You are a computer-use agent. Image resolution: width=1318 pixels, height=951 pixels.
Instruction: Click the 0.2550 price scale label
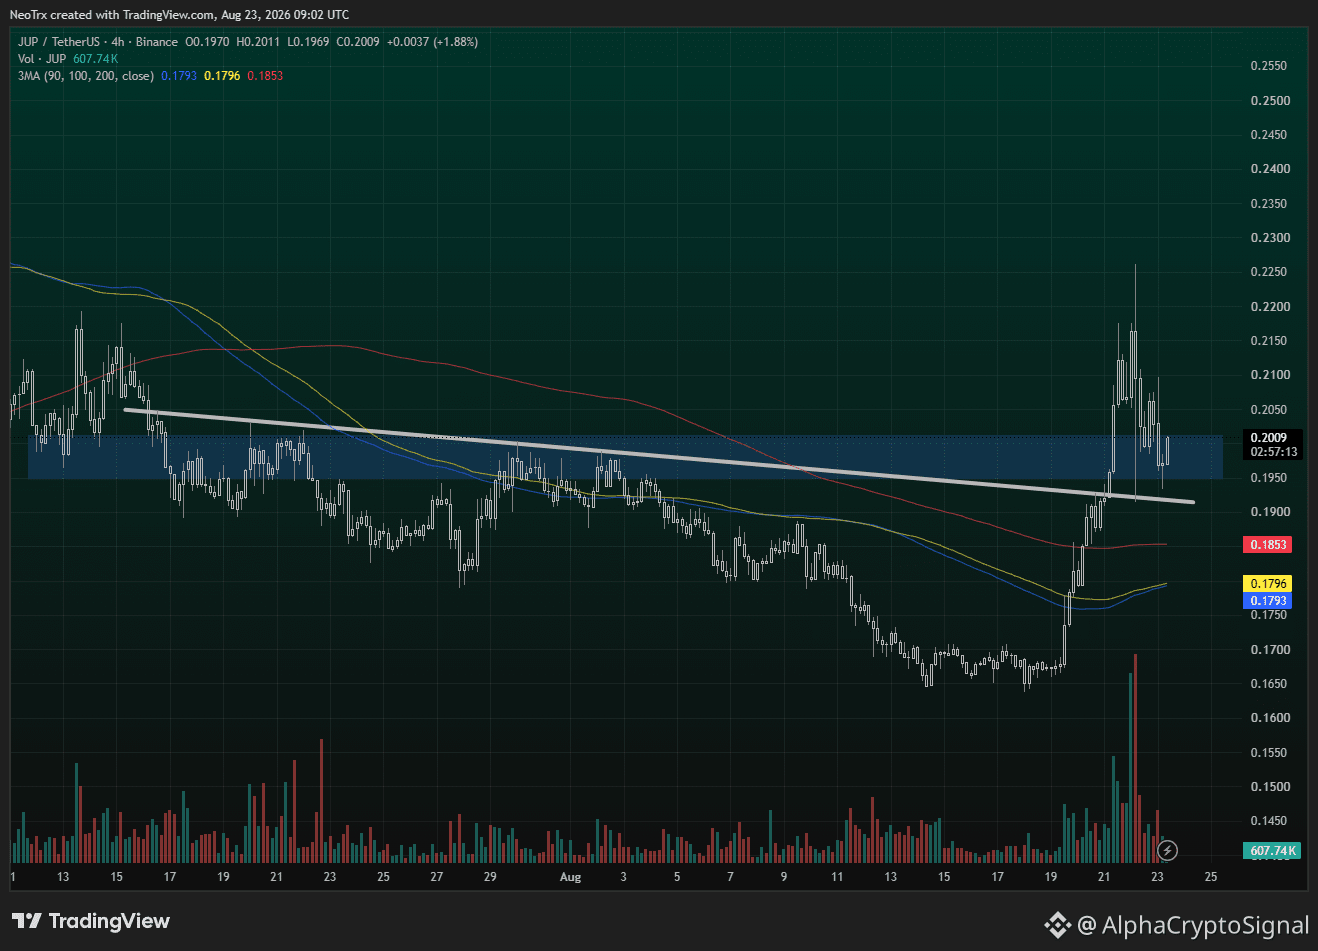(x=1269, y=66)
